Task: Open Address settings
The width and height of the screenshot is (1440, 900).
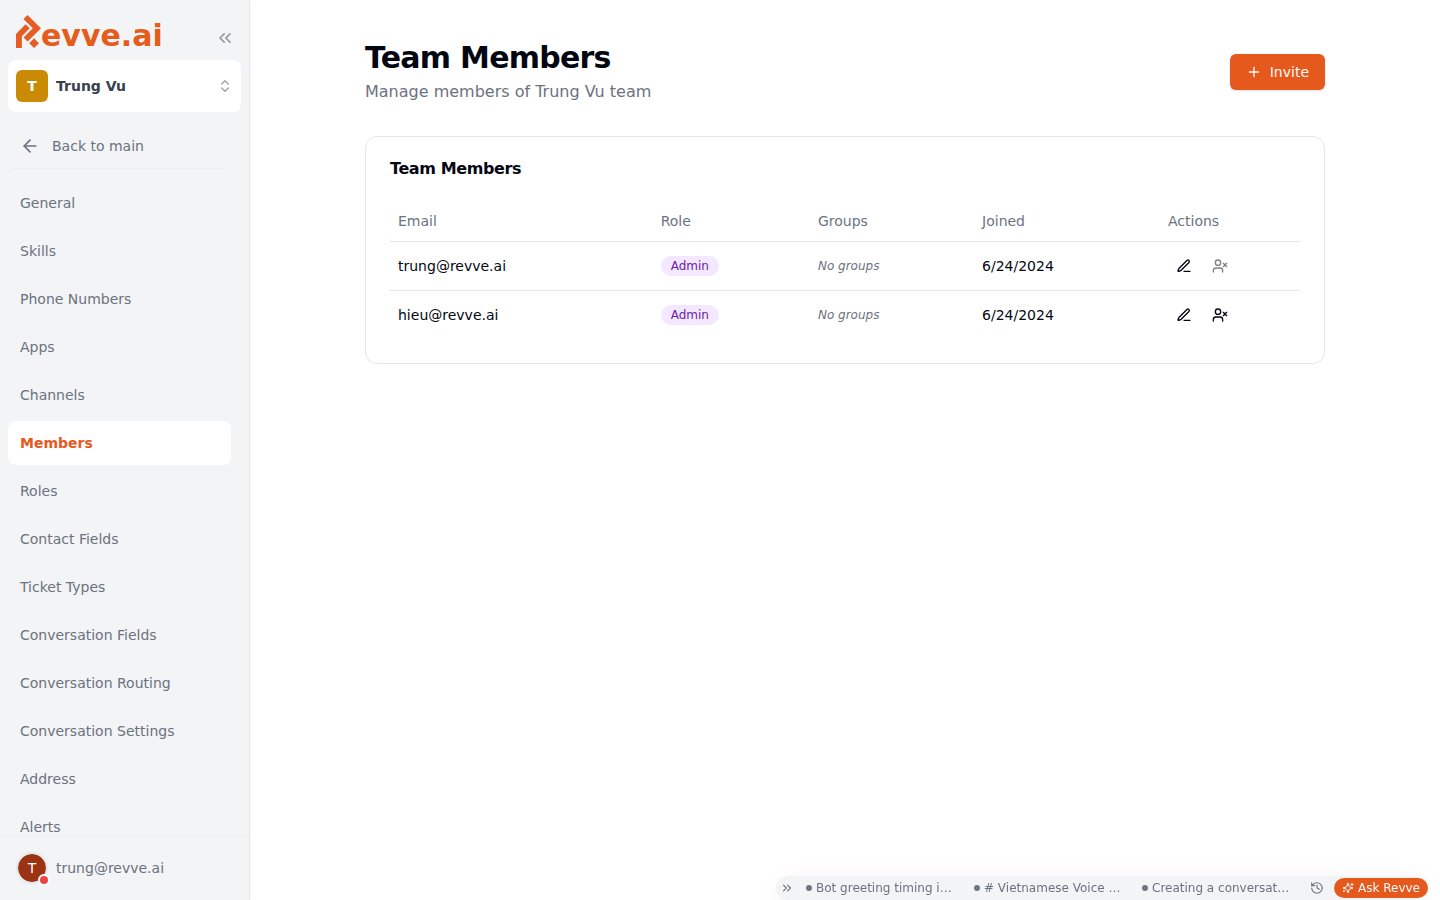Action: (x=119, y=779)
